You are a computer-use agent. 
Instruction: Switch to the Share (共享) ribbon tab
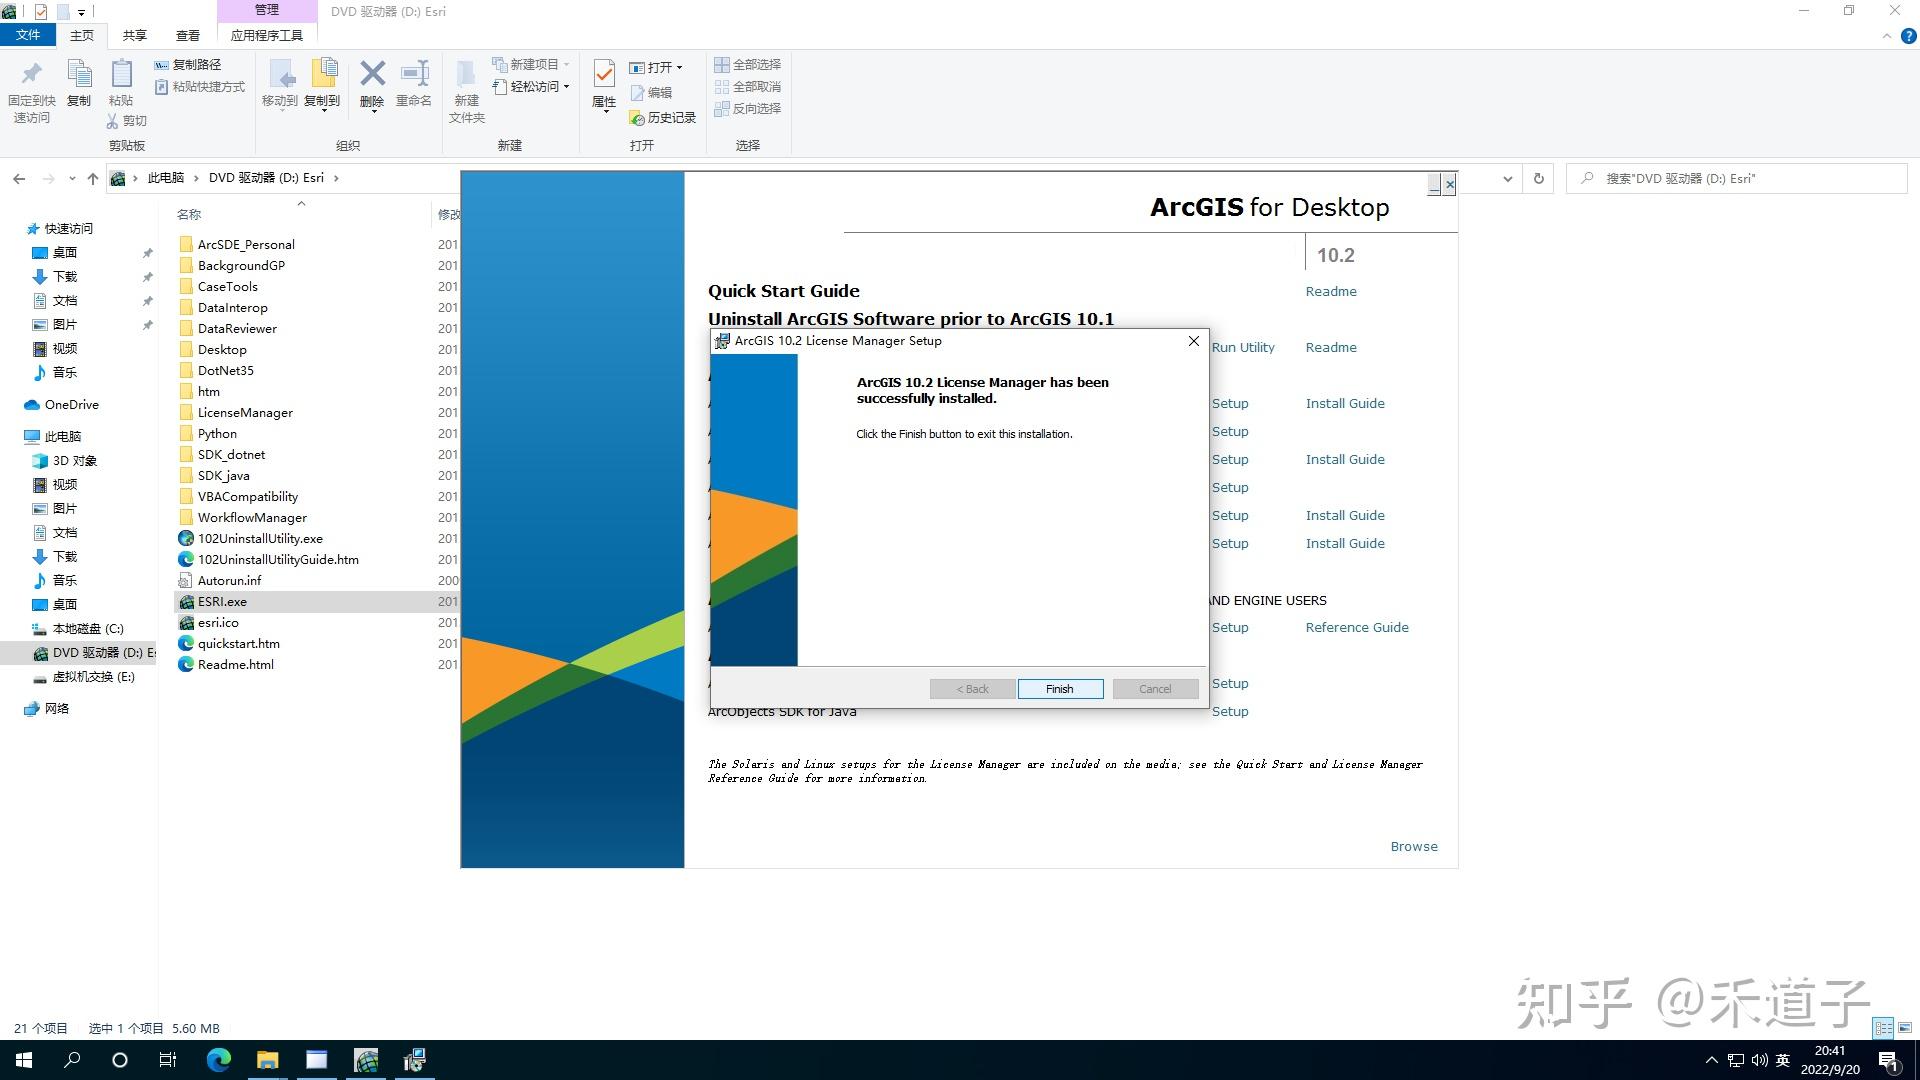[x=135, y=35]
